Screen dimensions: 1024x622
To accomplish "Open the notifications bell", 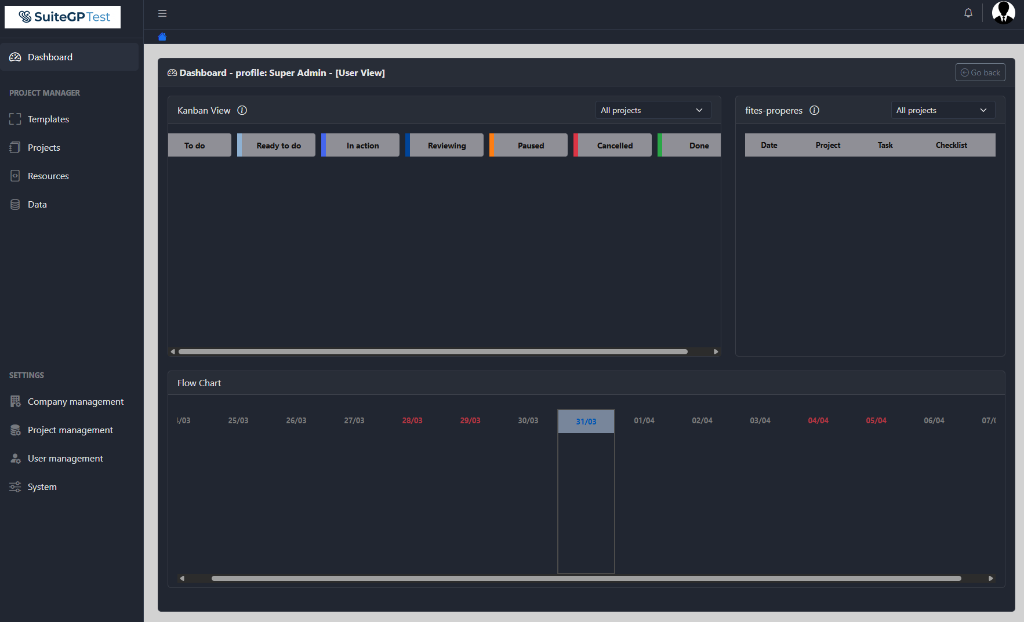I will [967, 12].
